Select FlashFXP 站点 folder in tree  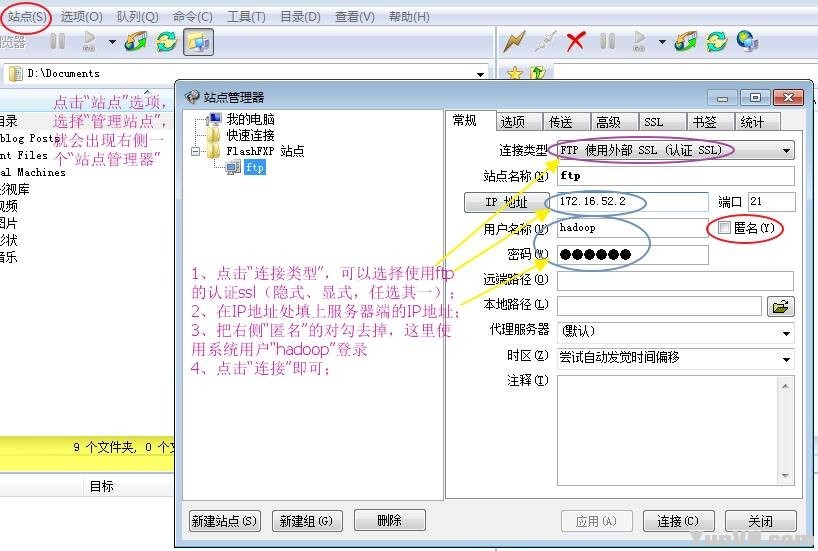(265, 151)
